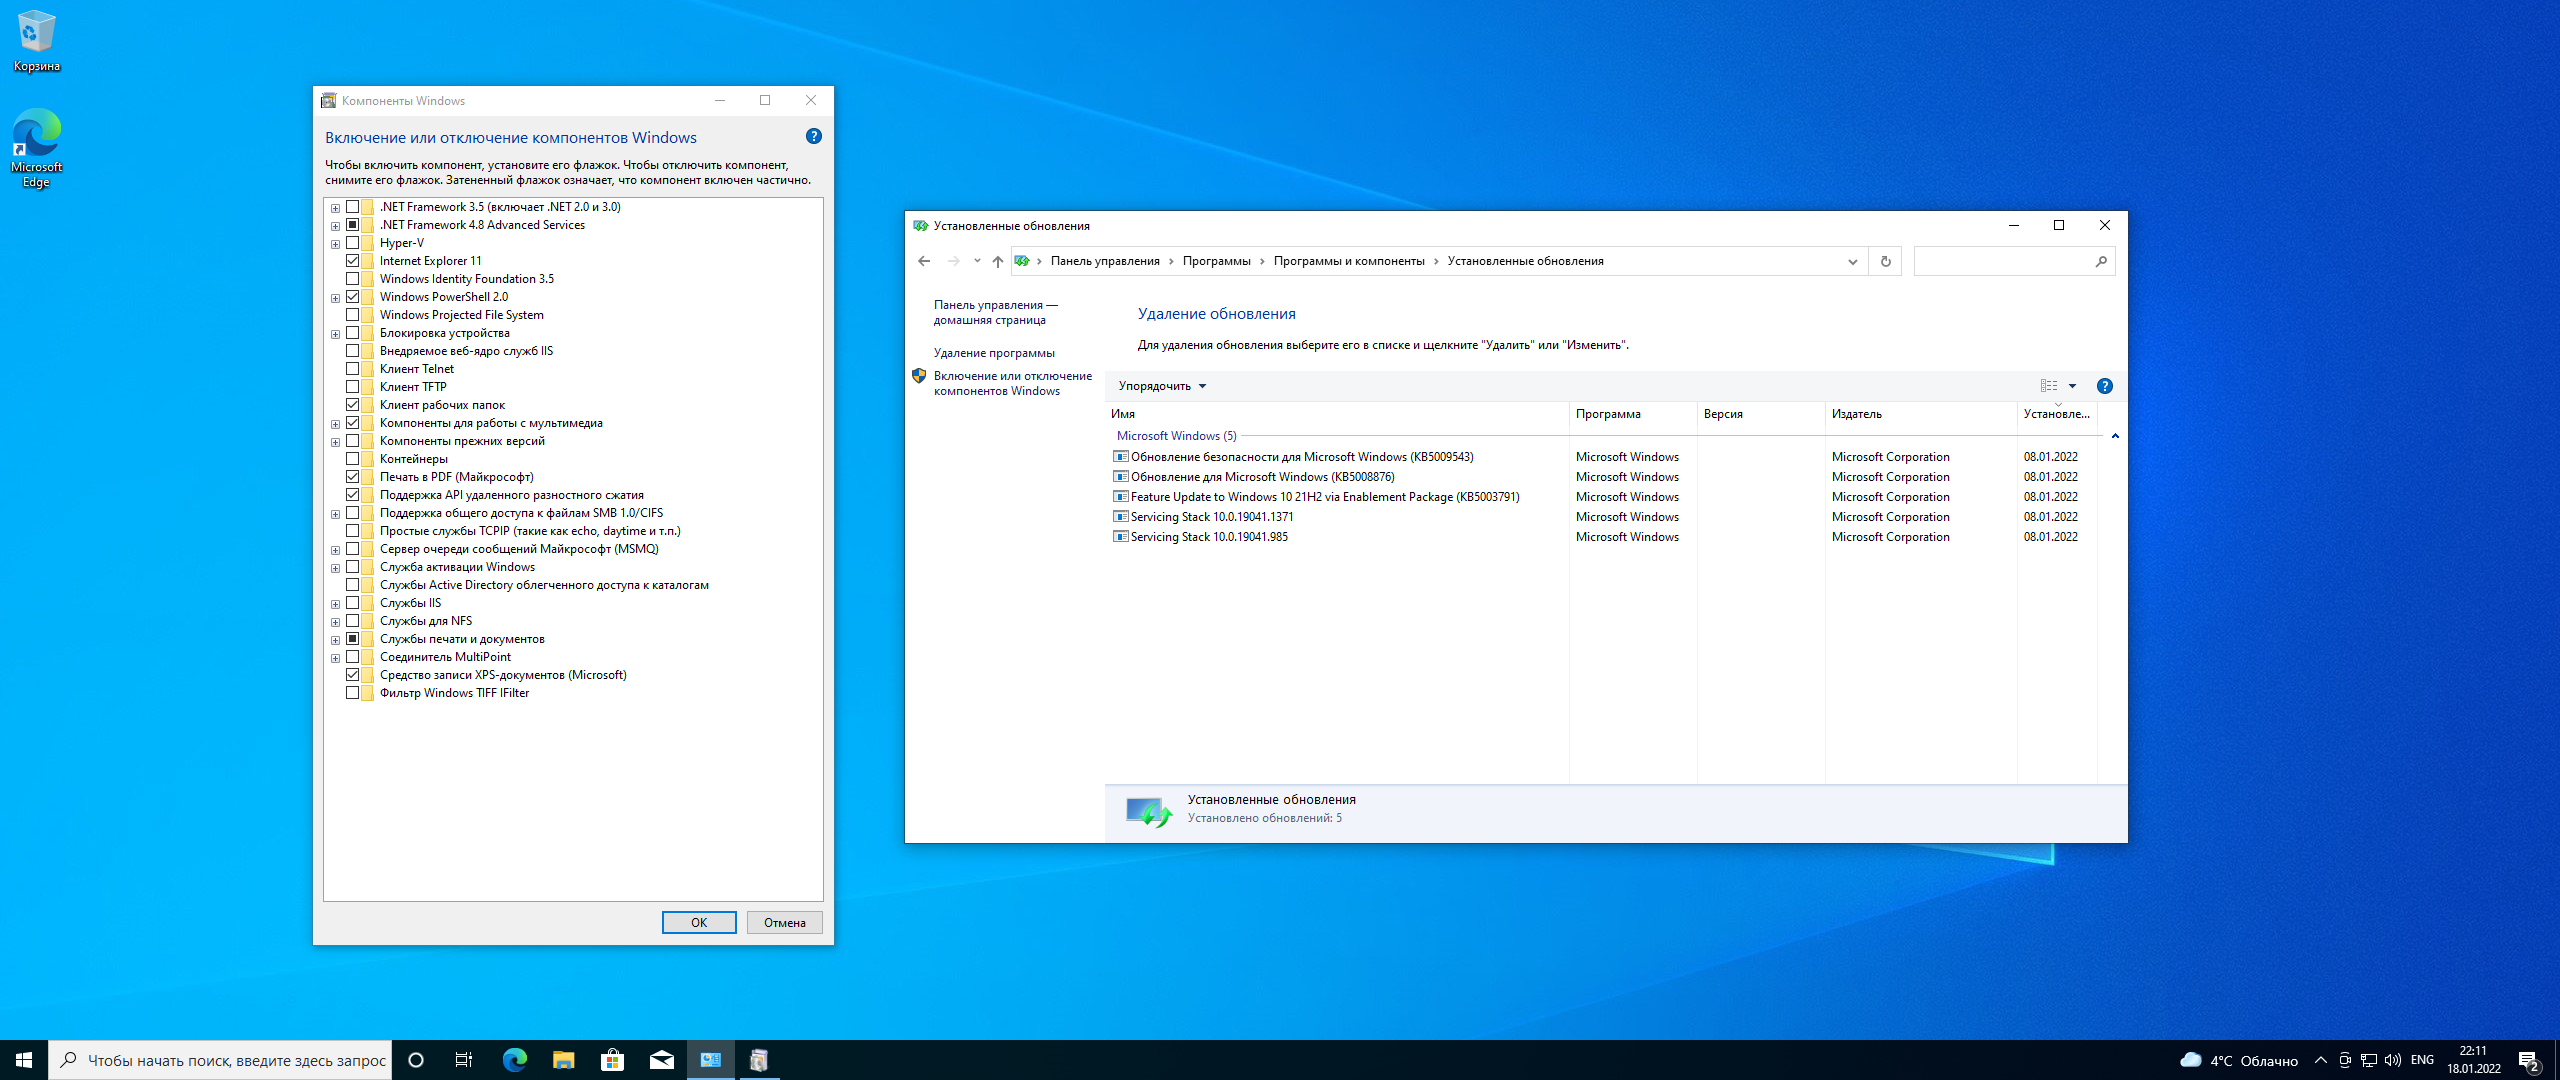The height and width of the screenshot is (1080, 2560).
Task: Select update KB5009543 in the list
Action: pyautogui.click(x=1301, y=457)
